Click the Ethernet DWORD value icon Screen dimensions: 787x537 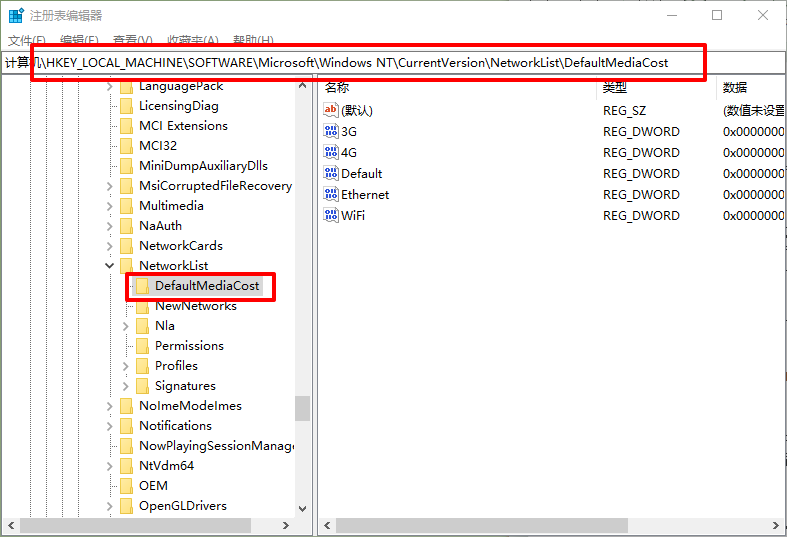point(331,194)
